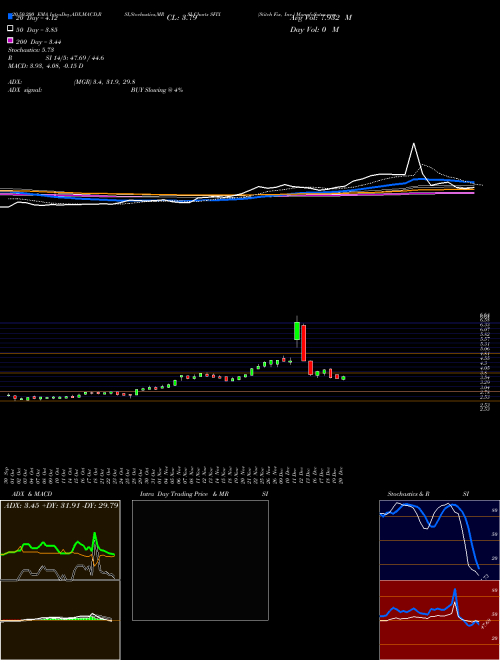Click the 'BUY Slowing @ 4%' signal text
The width and height of the screenshot is (500, 660).
click(x=157, y=90)
